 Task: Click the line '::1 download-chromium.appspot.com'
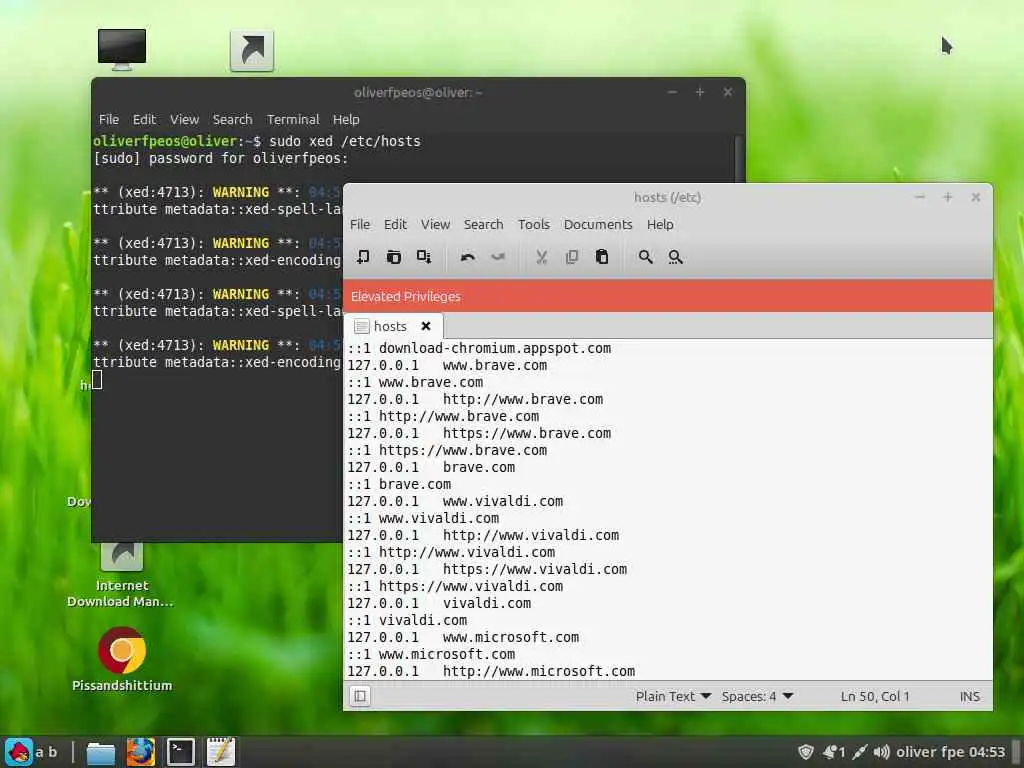pos(479,348)
